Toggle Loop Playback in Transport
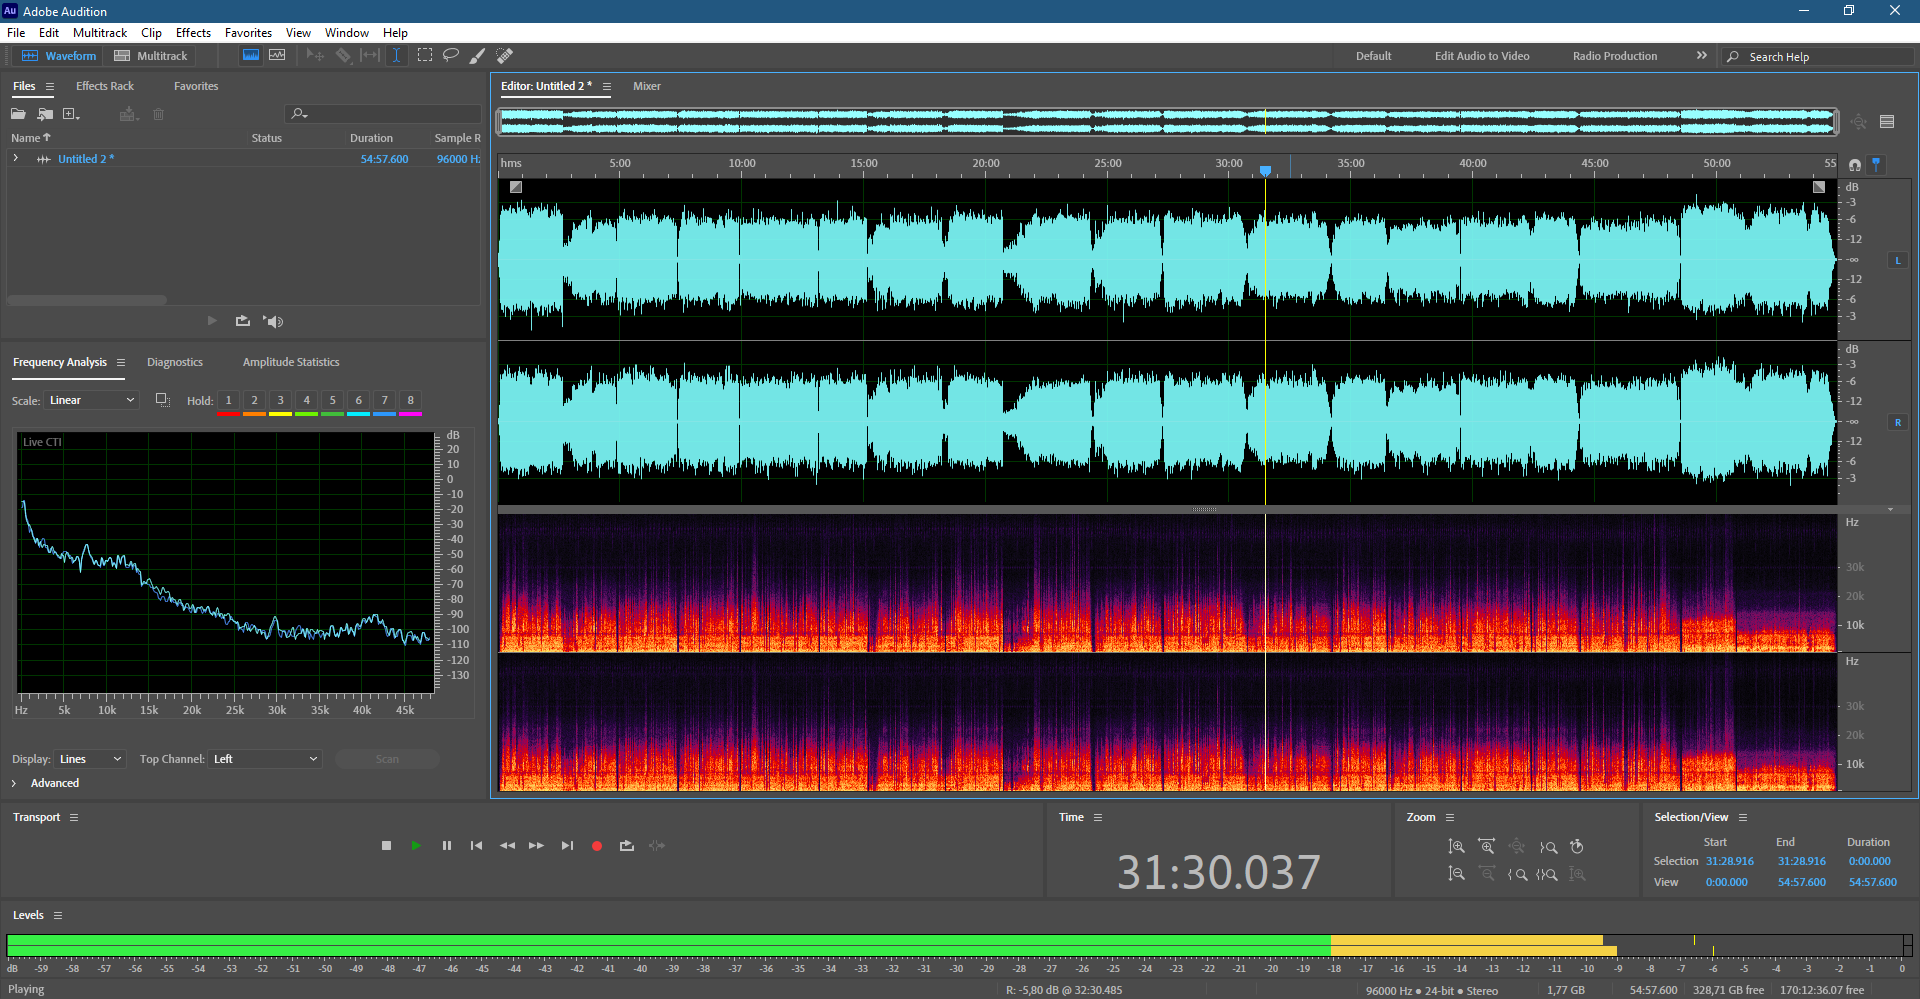This screenshot has width=1920, height=999. (x=627, y=846)
